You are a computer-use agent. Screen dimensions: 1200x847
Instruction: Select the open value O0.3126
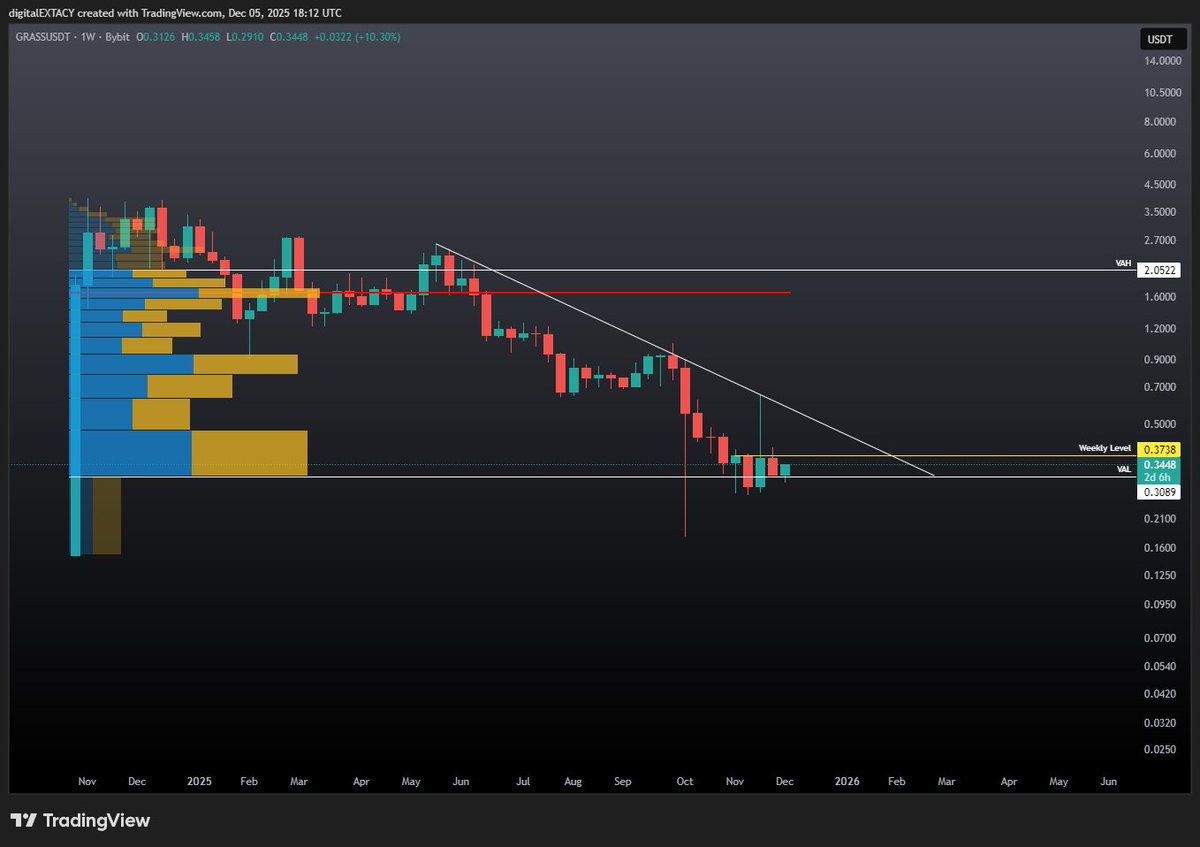[158, 37]
